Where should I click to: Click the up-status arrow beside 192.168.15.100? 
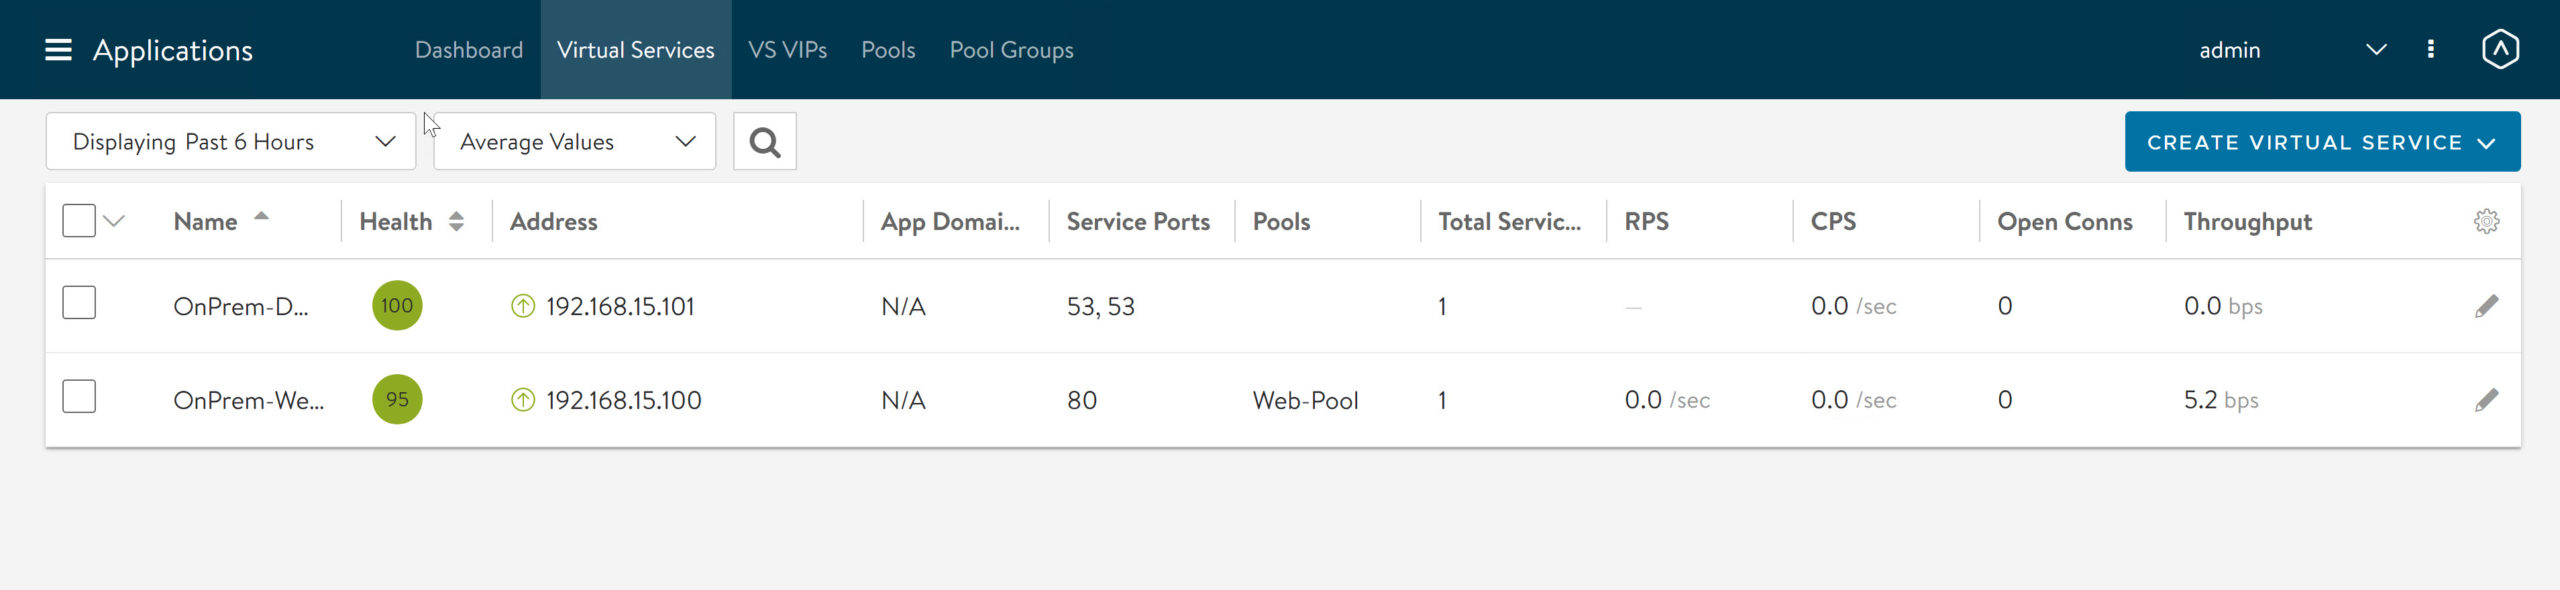pos(523,400)
